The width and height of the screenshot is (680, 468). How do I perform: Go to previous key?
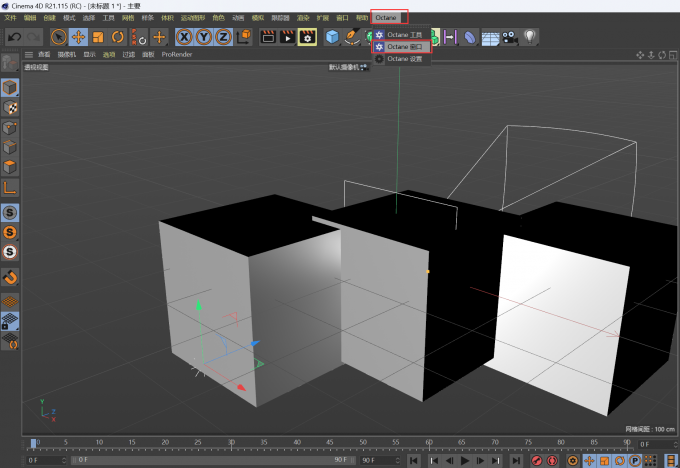coord(434,460)
